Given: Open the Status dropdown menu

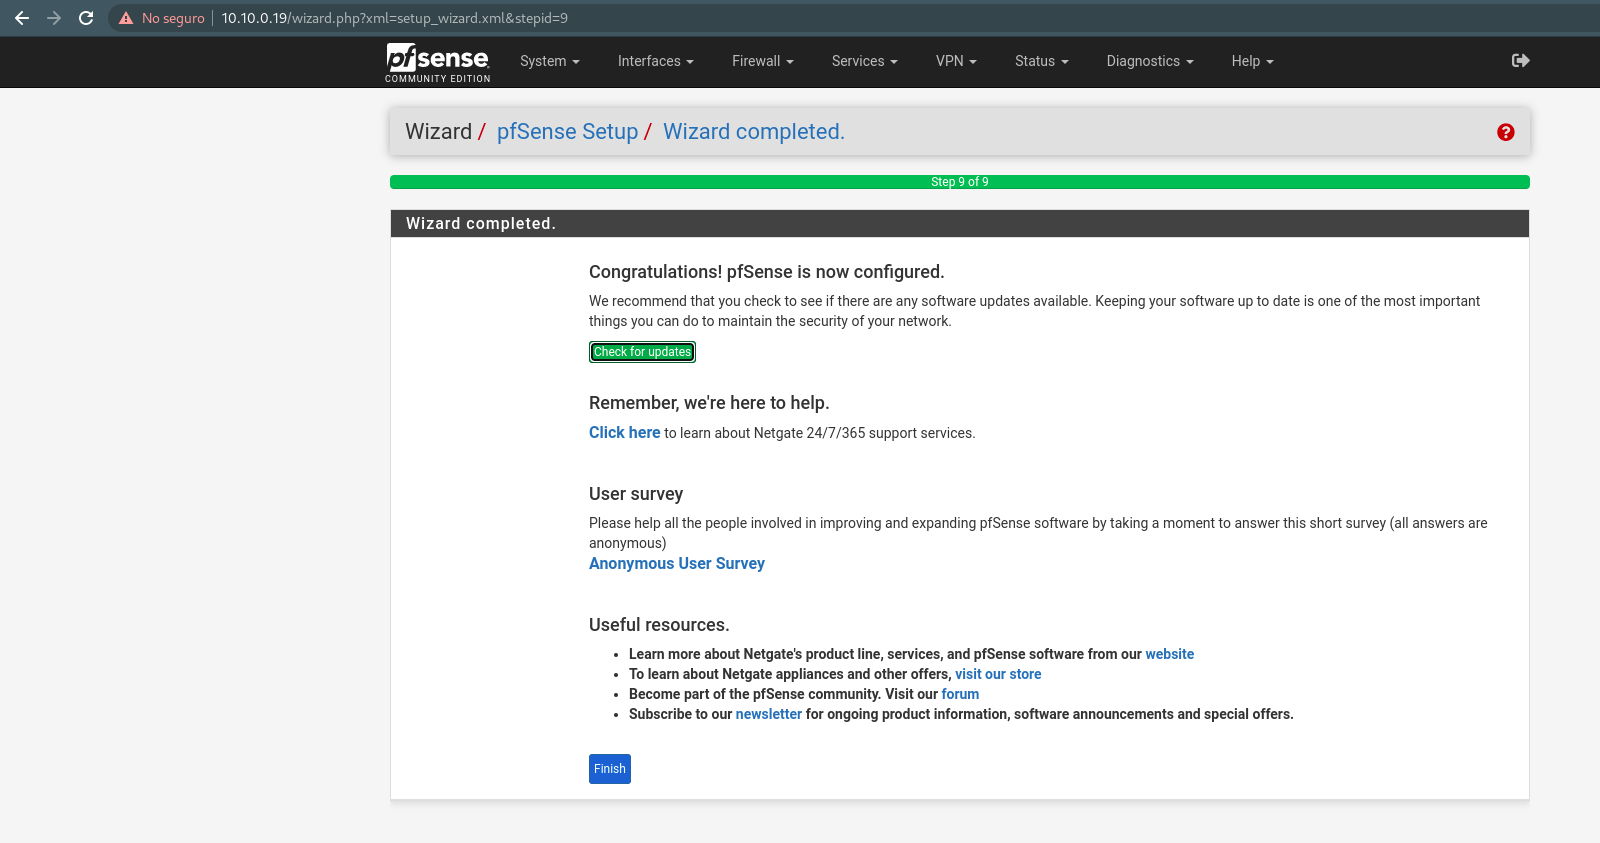Looking at the screenshot, I should [x=1041, y=61].
